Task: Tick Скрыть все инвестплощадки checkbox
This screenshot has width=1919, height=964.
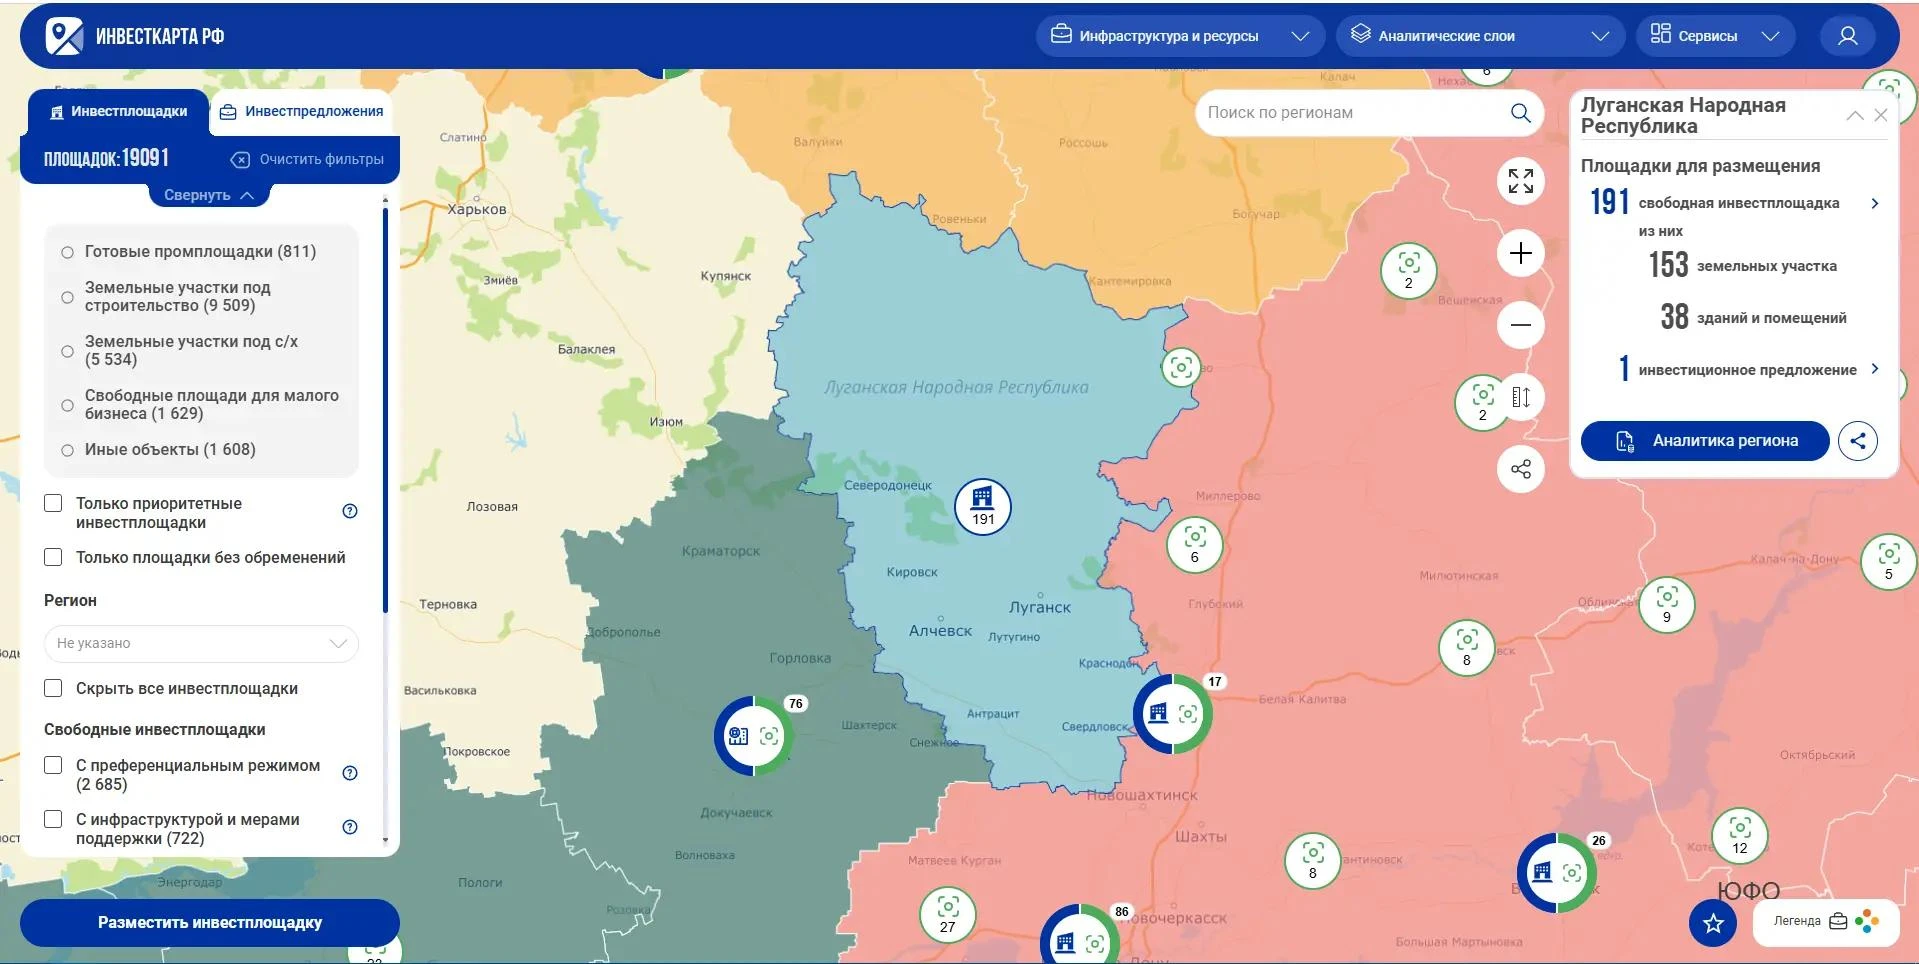Action: [54, 688]
